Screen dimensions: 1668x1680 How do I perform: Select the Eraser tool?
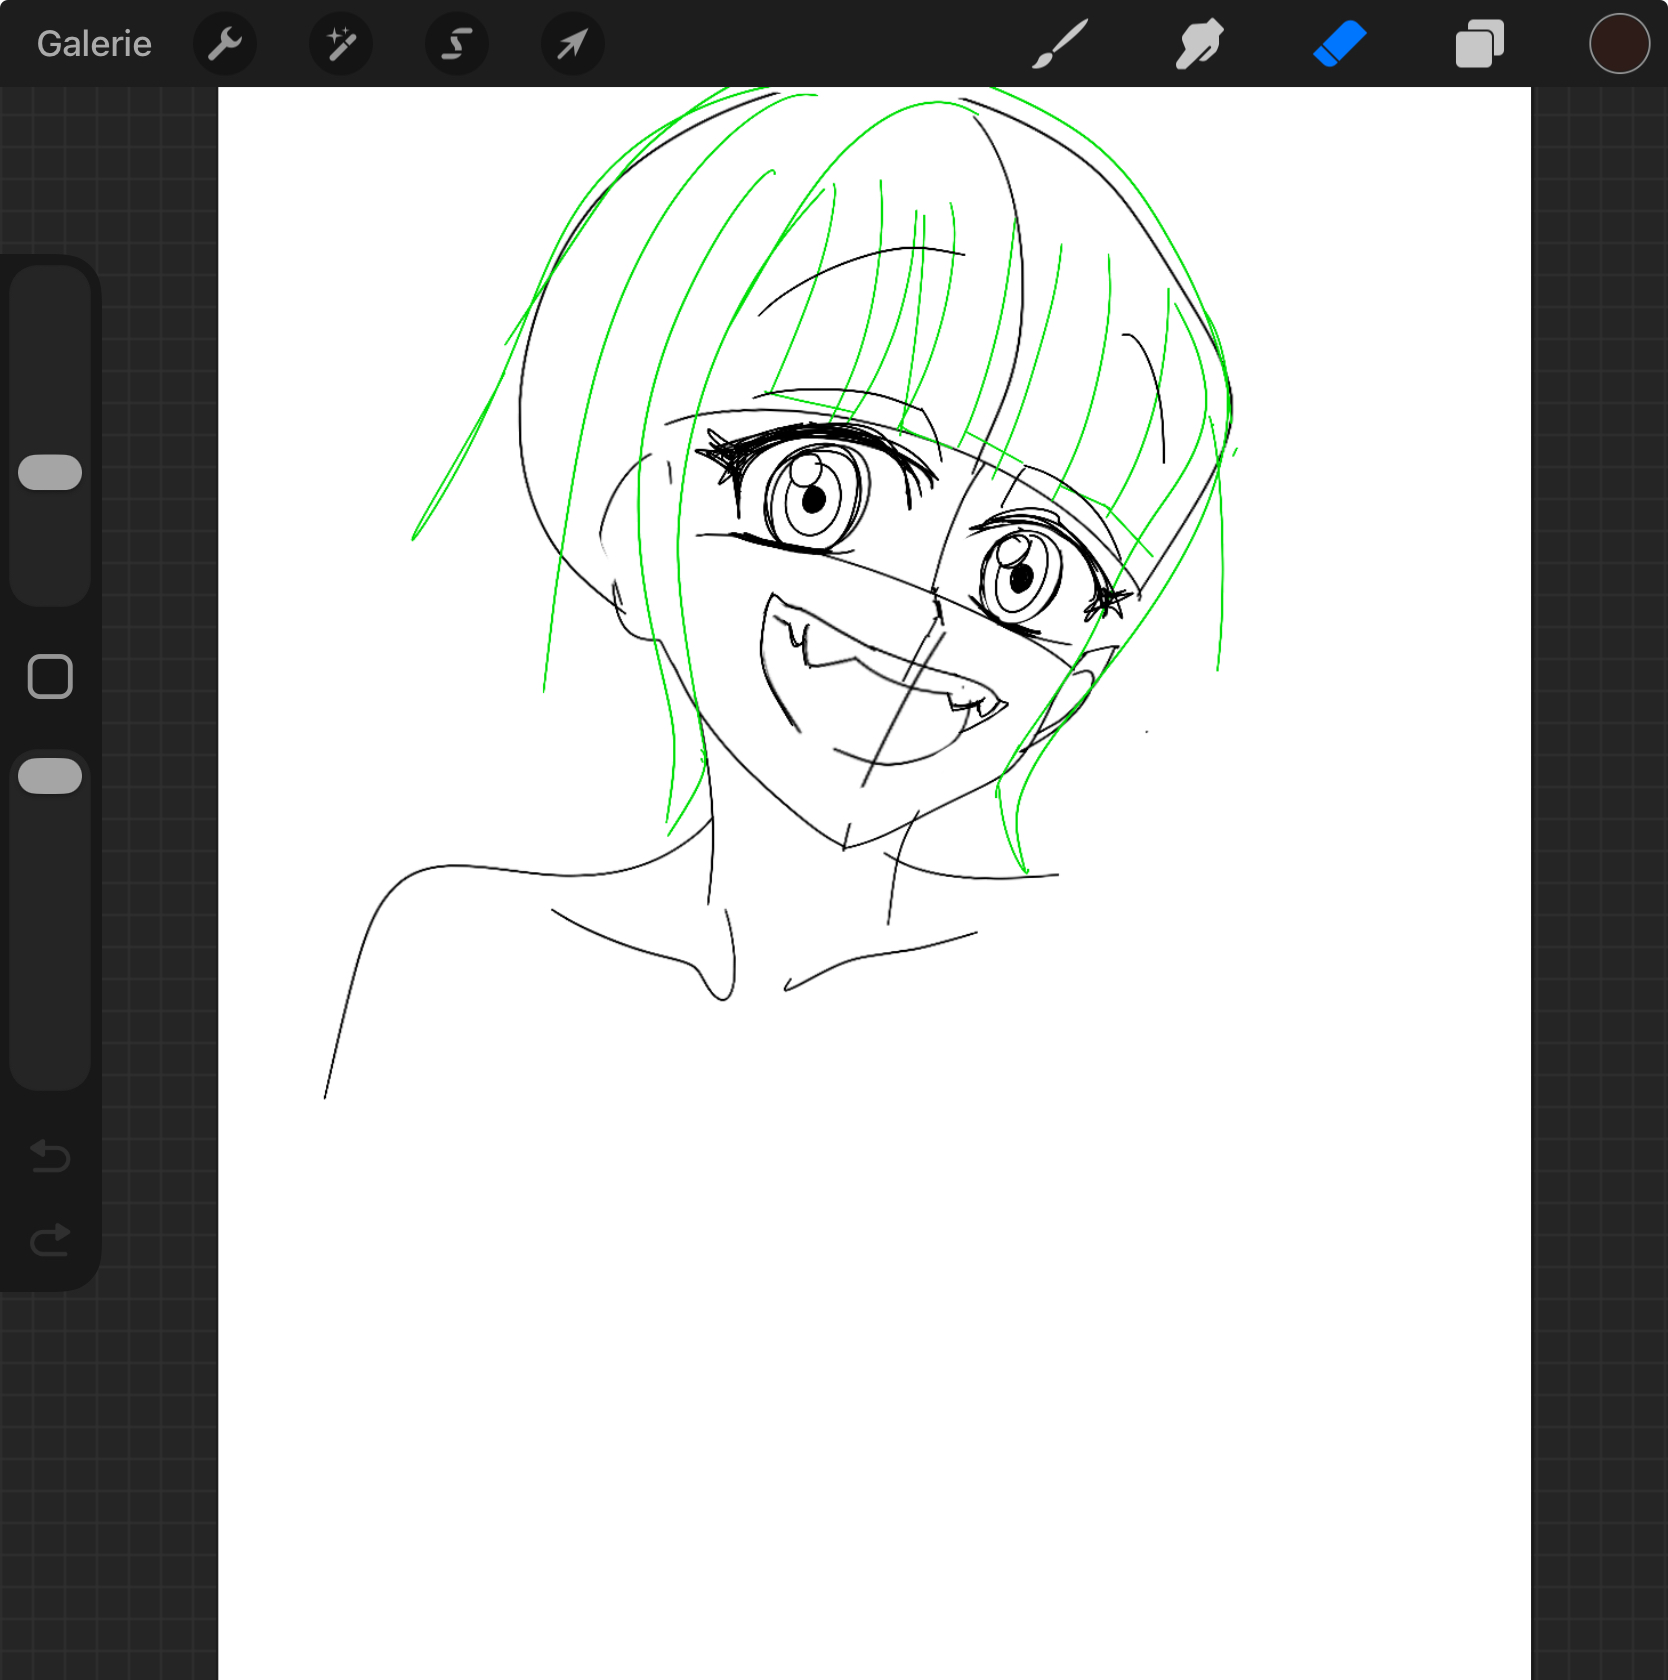click(x=1340, y=44)
